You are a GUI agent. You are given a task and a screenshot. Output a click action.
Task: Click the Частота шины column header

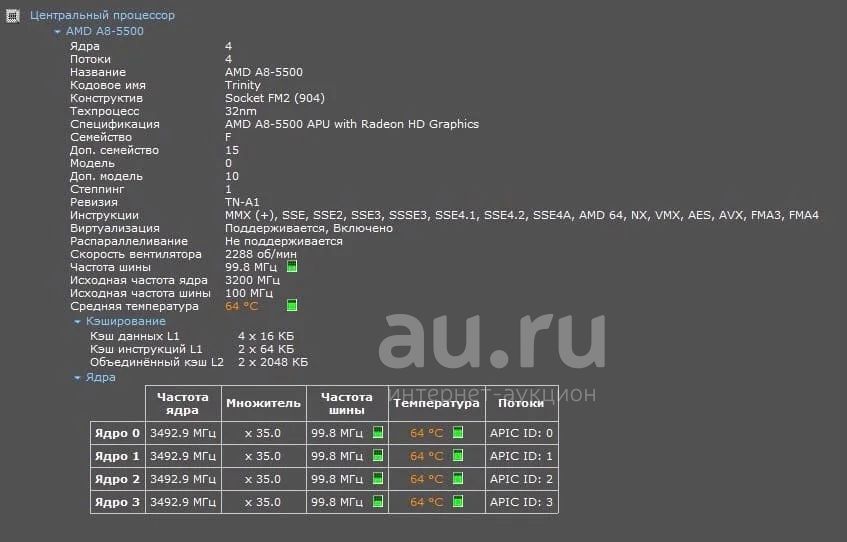347,403
